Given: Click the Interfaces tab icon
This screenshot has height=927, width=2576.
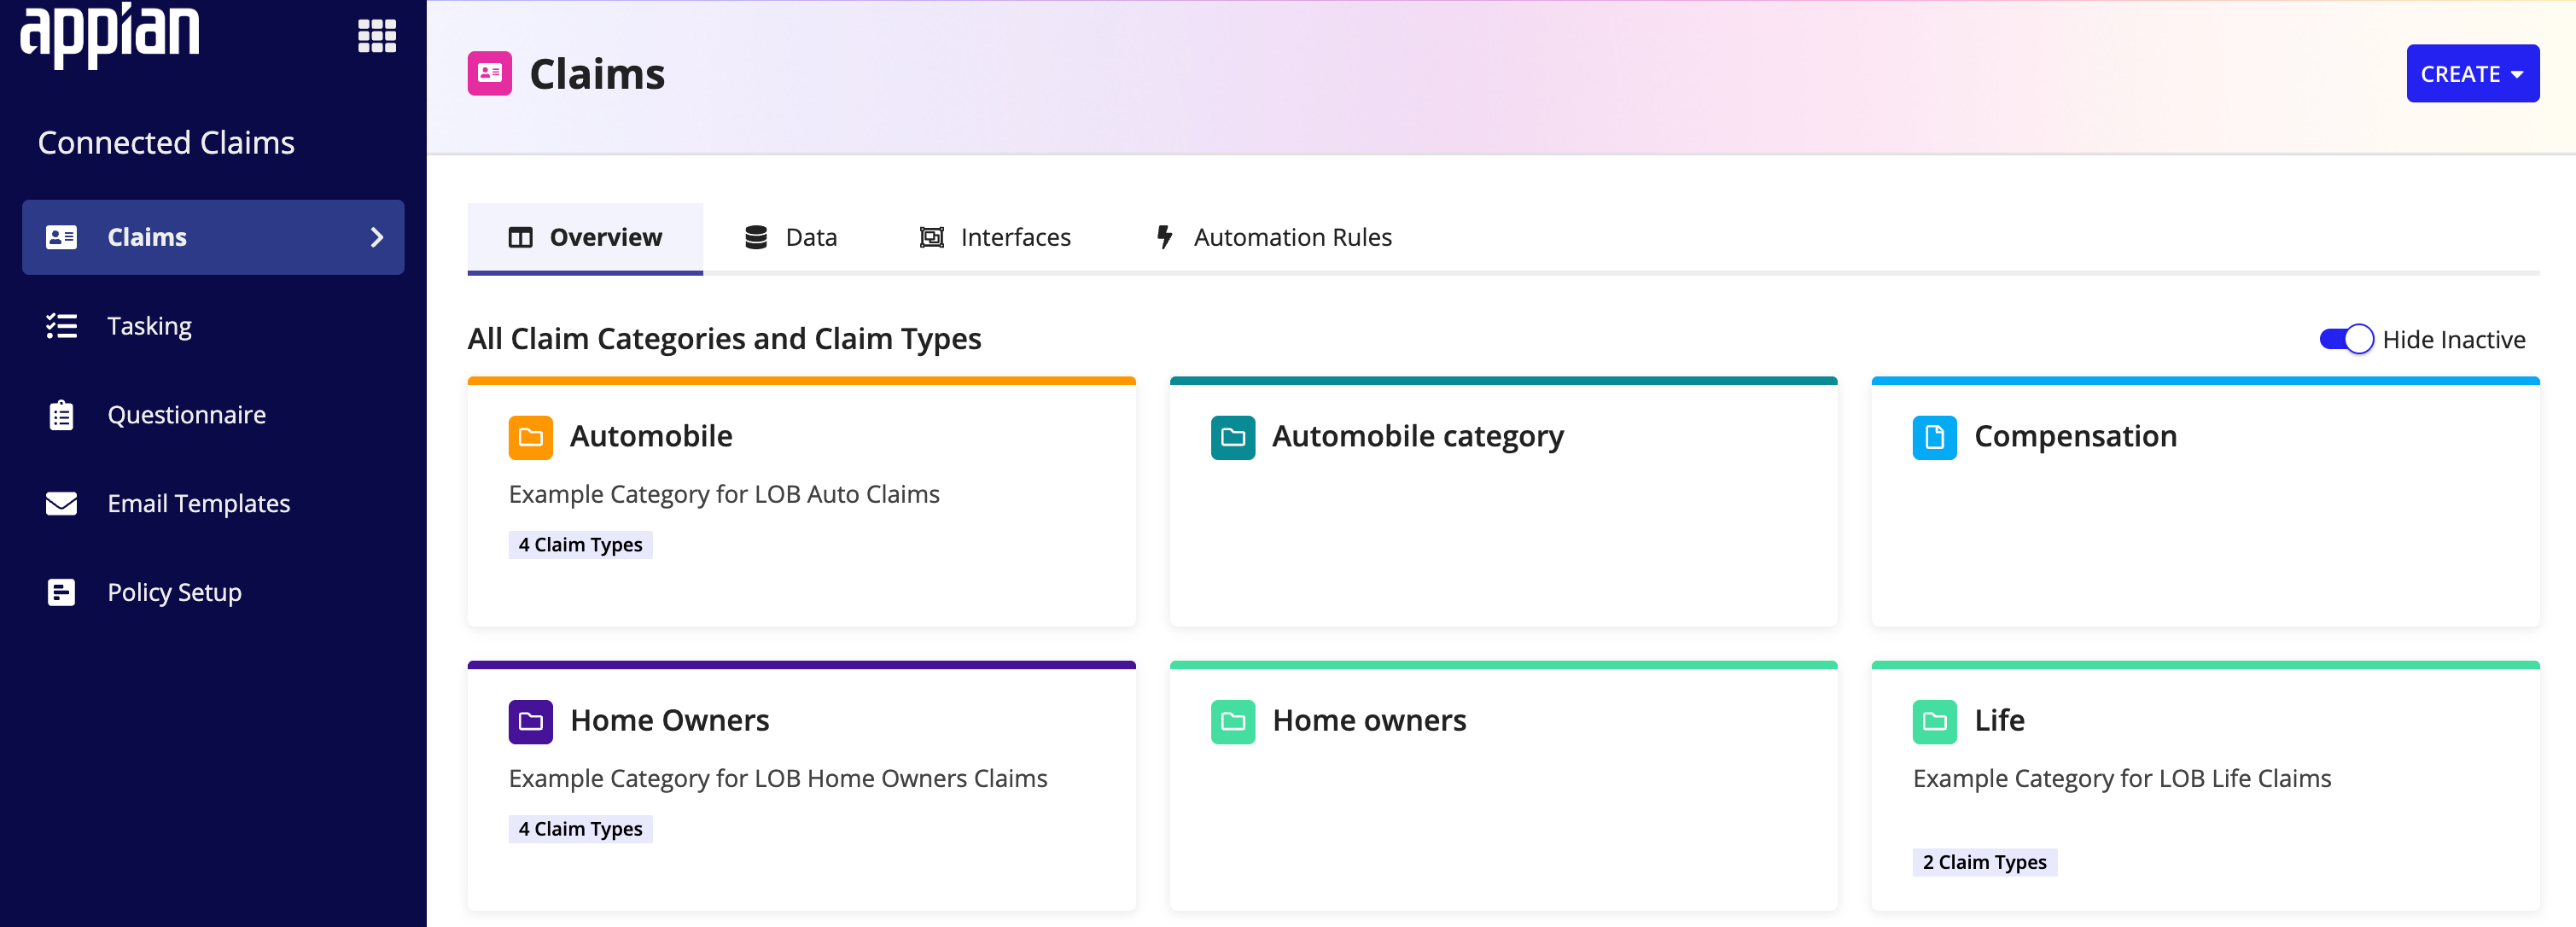Looking at the screenshot, I should point(932,237).
